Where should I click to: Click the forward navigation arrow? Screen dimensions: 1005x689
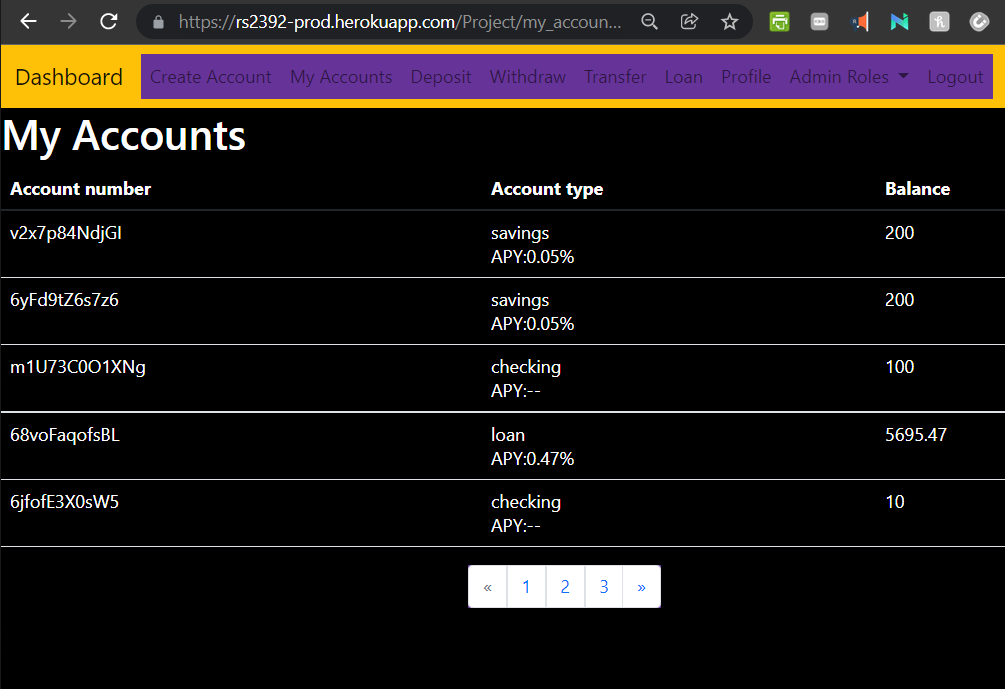66,21
